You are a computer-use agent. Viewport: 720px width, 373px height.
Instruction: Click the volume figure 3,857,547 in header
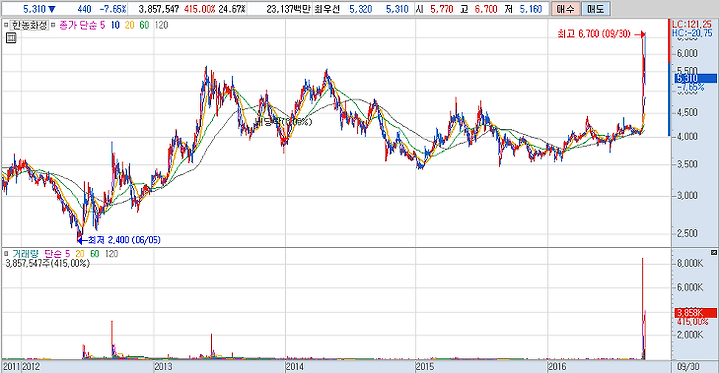coord(159,9)
